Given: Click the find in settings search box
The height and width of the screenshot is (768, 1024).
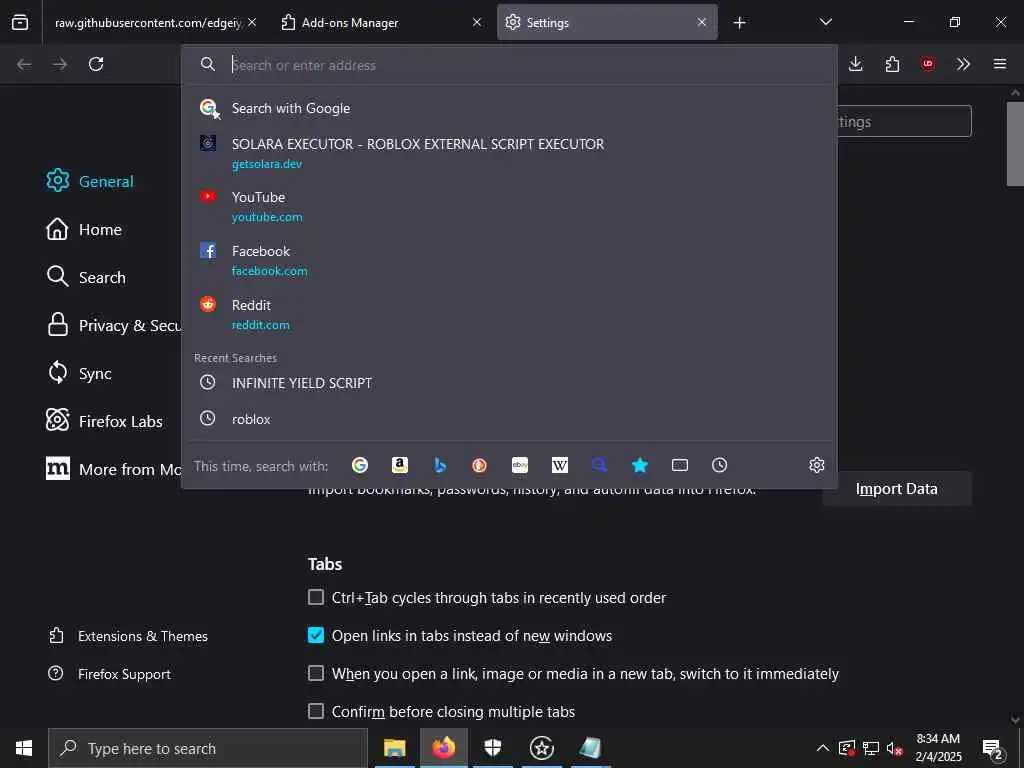Looking at the screenshot, I should point(904,121).
